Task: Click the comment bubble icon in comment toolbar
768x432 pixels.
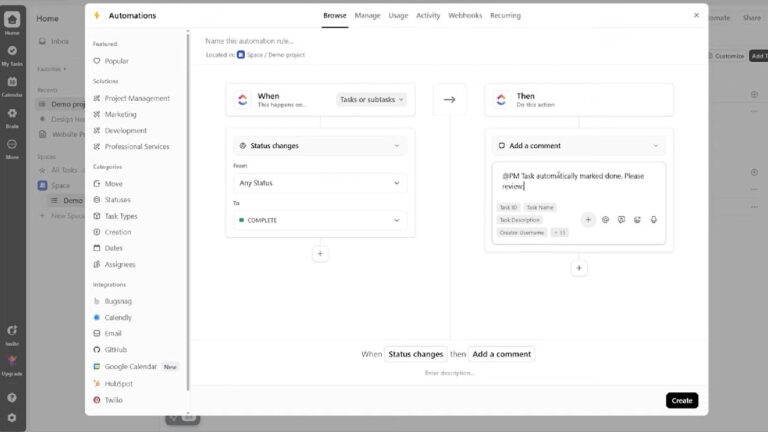Action: pyautogui.click(x=621, y=220)
